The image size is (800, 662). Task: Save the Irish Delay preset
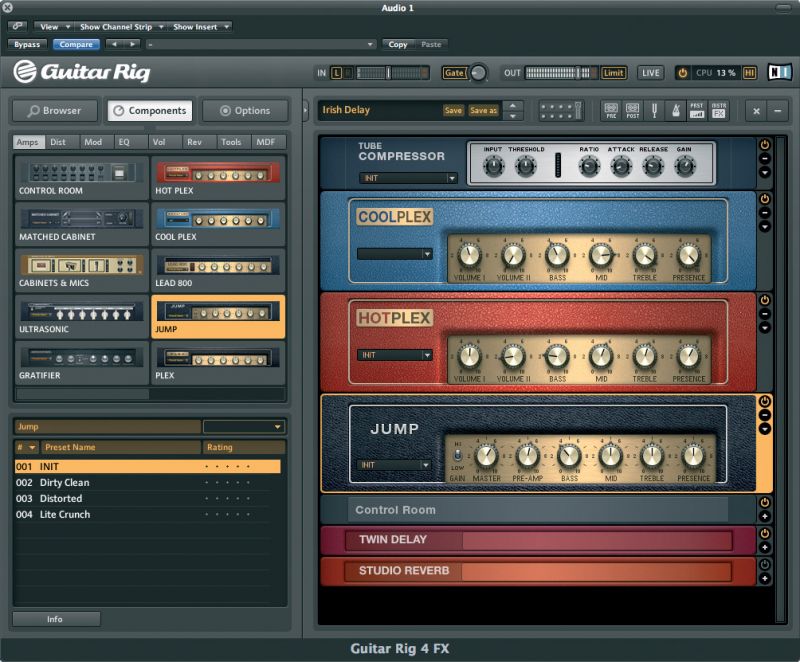pyautogui.click(x=453, y=110)
